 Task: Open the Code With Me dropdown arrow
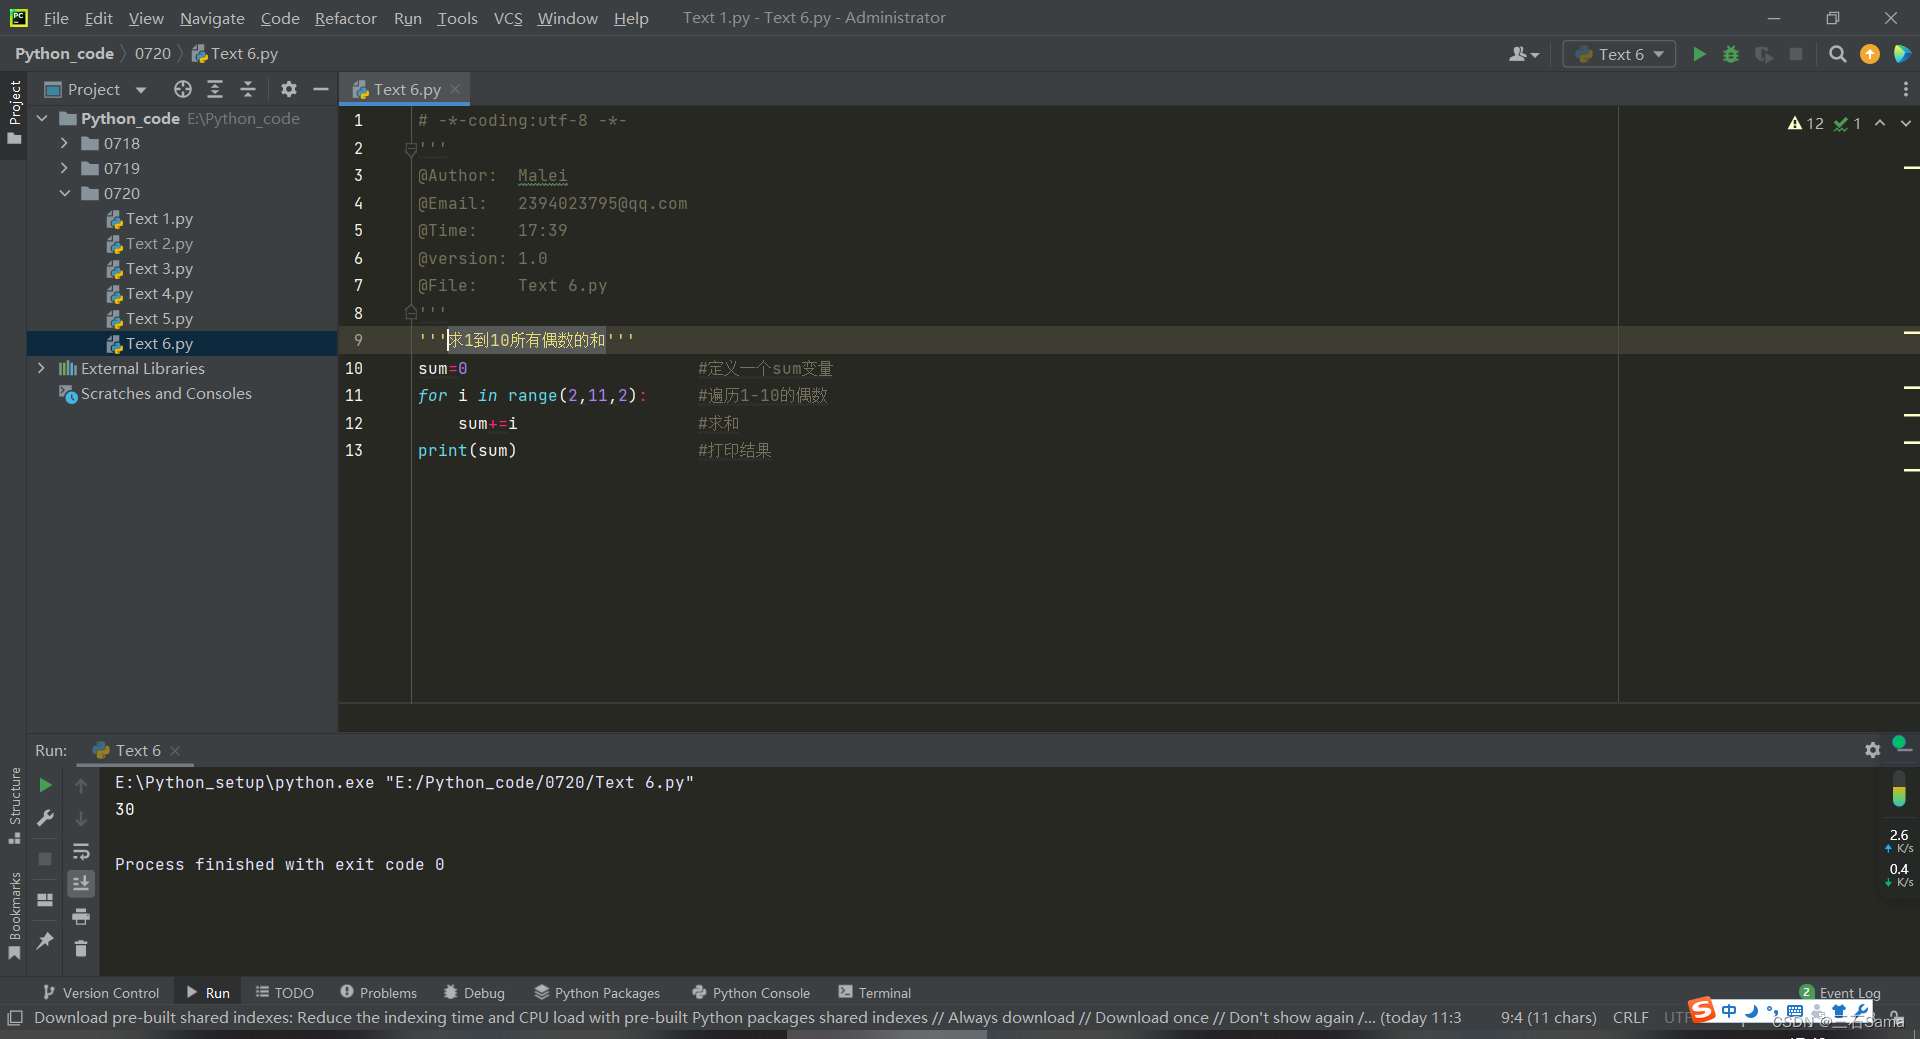pos(1534,55)
